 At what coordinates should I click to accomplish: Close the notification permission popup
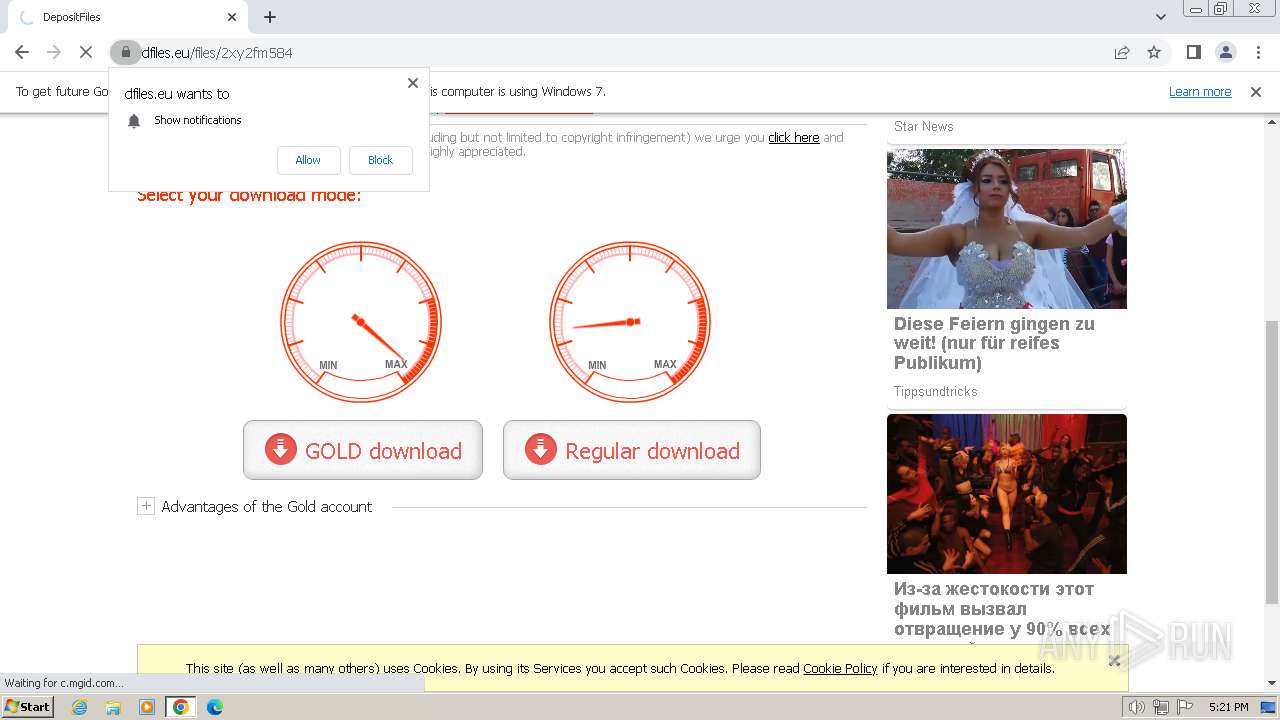[413, 83]
